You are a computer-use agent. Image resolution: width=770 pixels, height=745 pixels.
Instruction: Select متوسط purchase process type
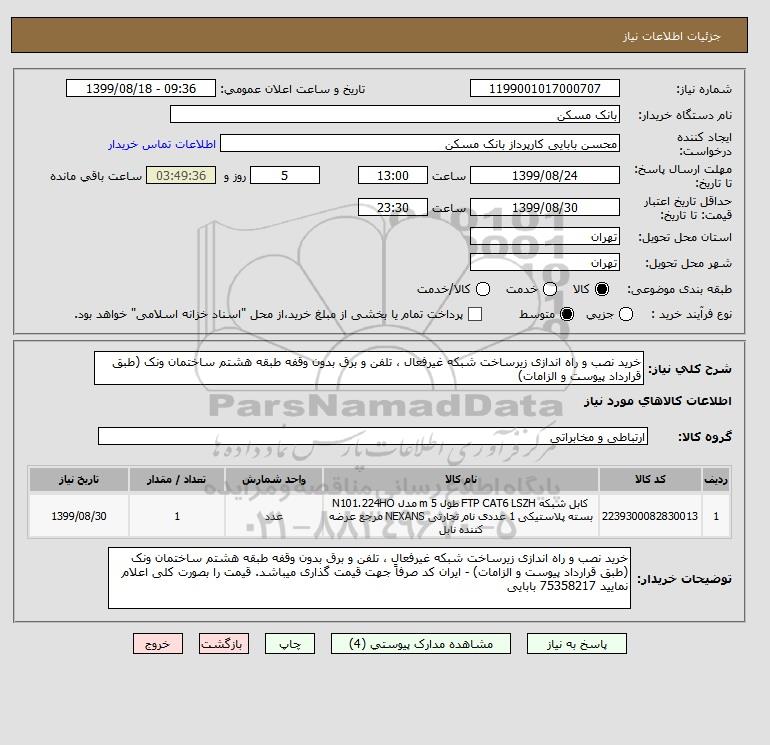567,314
